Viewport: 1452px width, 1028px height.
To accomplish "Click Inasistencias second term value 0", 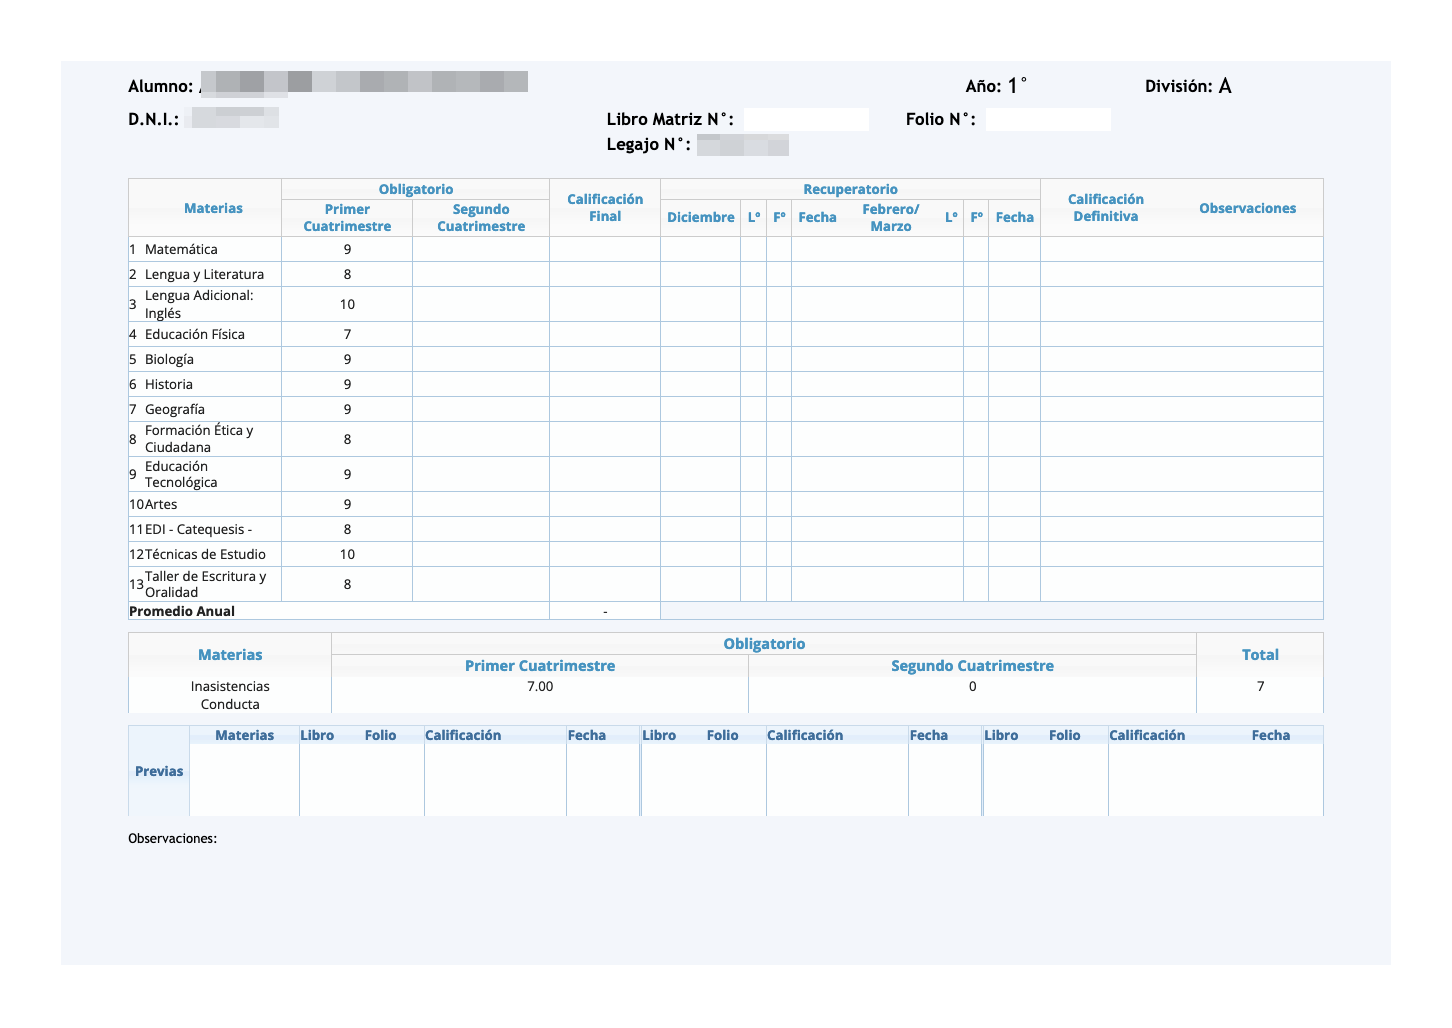I will coord(972,686).
